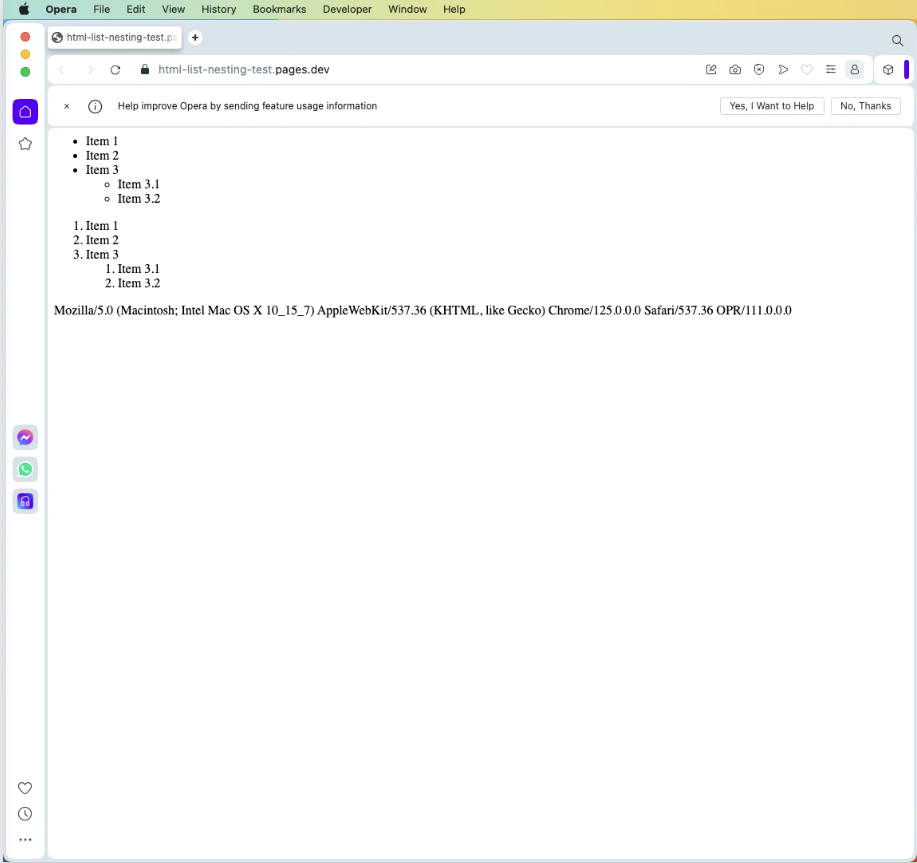Open WhatsApp in the sidebar

[25, 469]
